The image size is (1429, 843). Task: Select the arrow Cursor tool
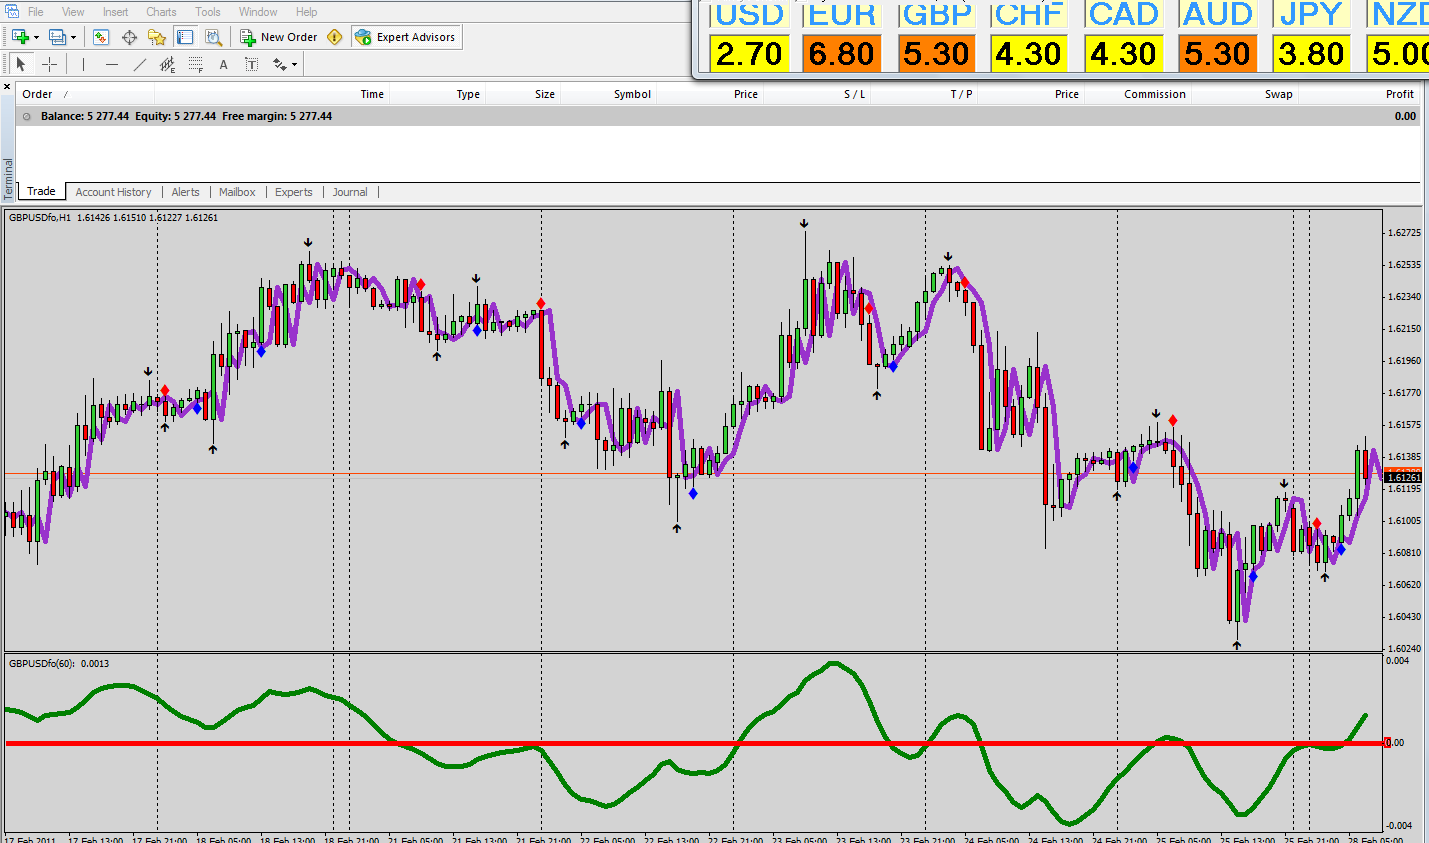point(21,64)
